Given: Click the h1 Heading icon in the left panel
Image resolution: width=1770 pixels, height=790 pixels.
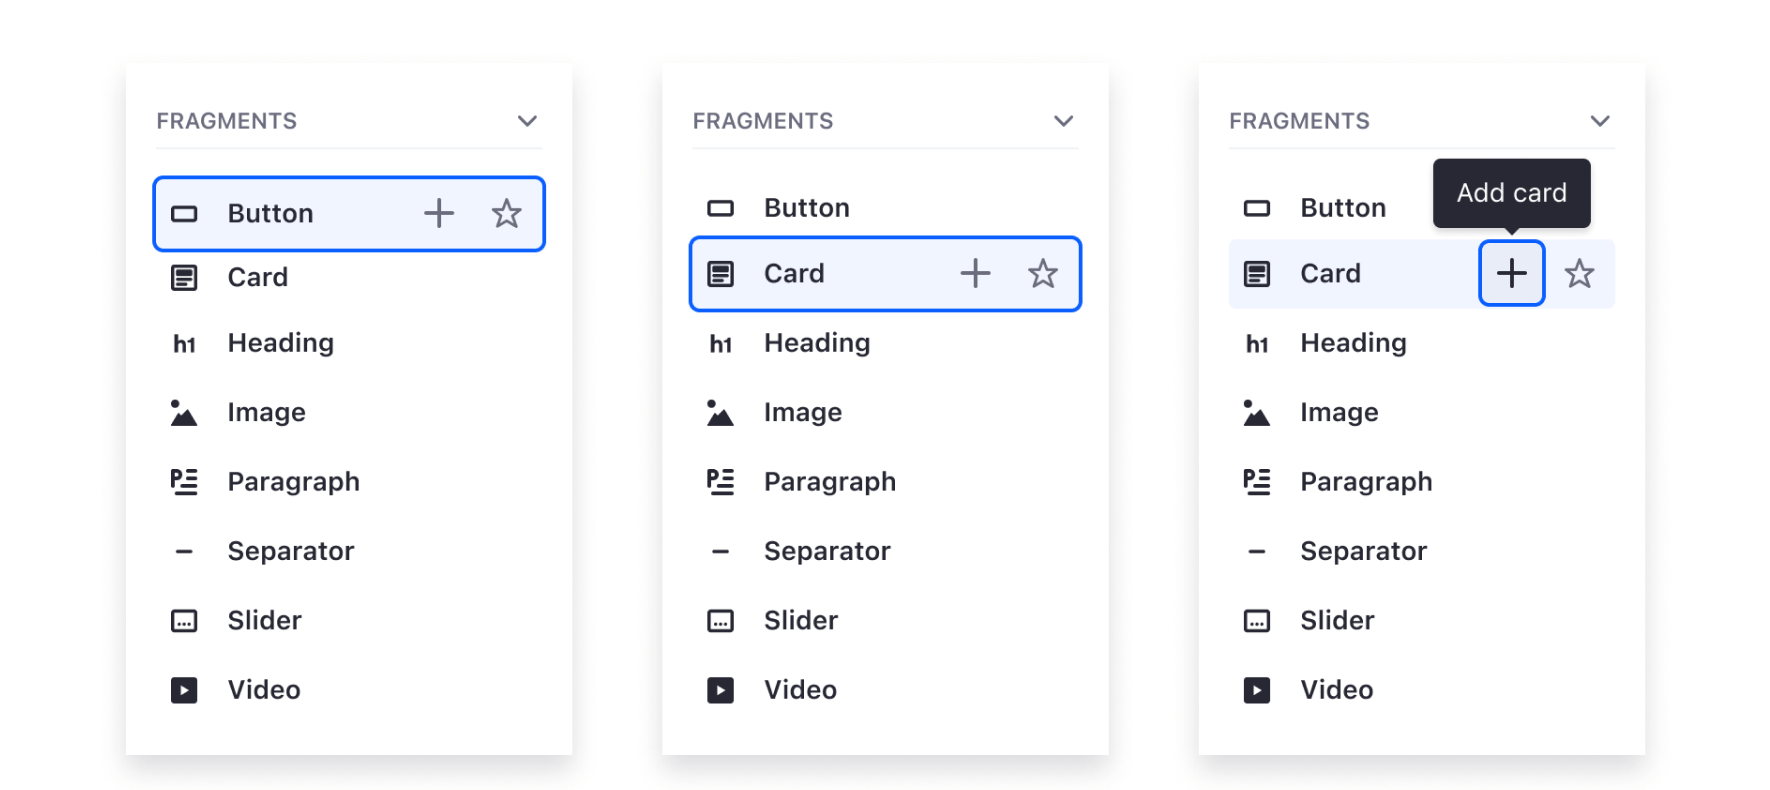Looking at the screenshot, I should (x=184, y=344).
